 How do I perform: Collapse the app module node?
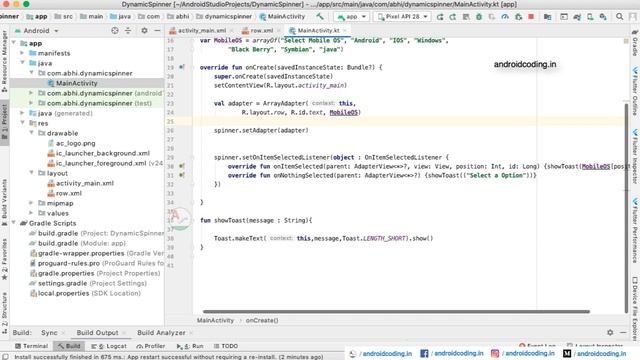tap(14, 43)
